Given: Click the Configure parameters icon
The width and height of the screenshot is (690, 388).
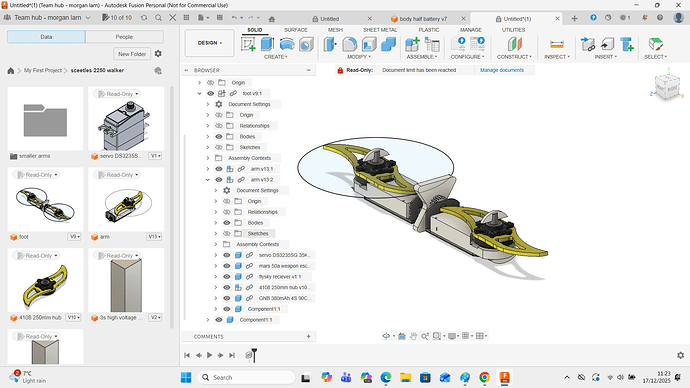Looking at the screenshot, I should 458,44.
